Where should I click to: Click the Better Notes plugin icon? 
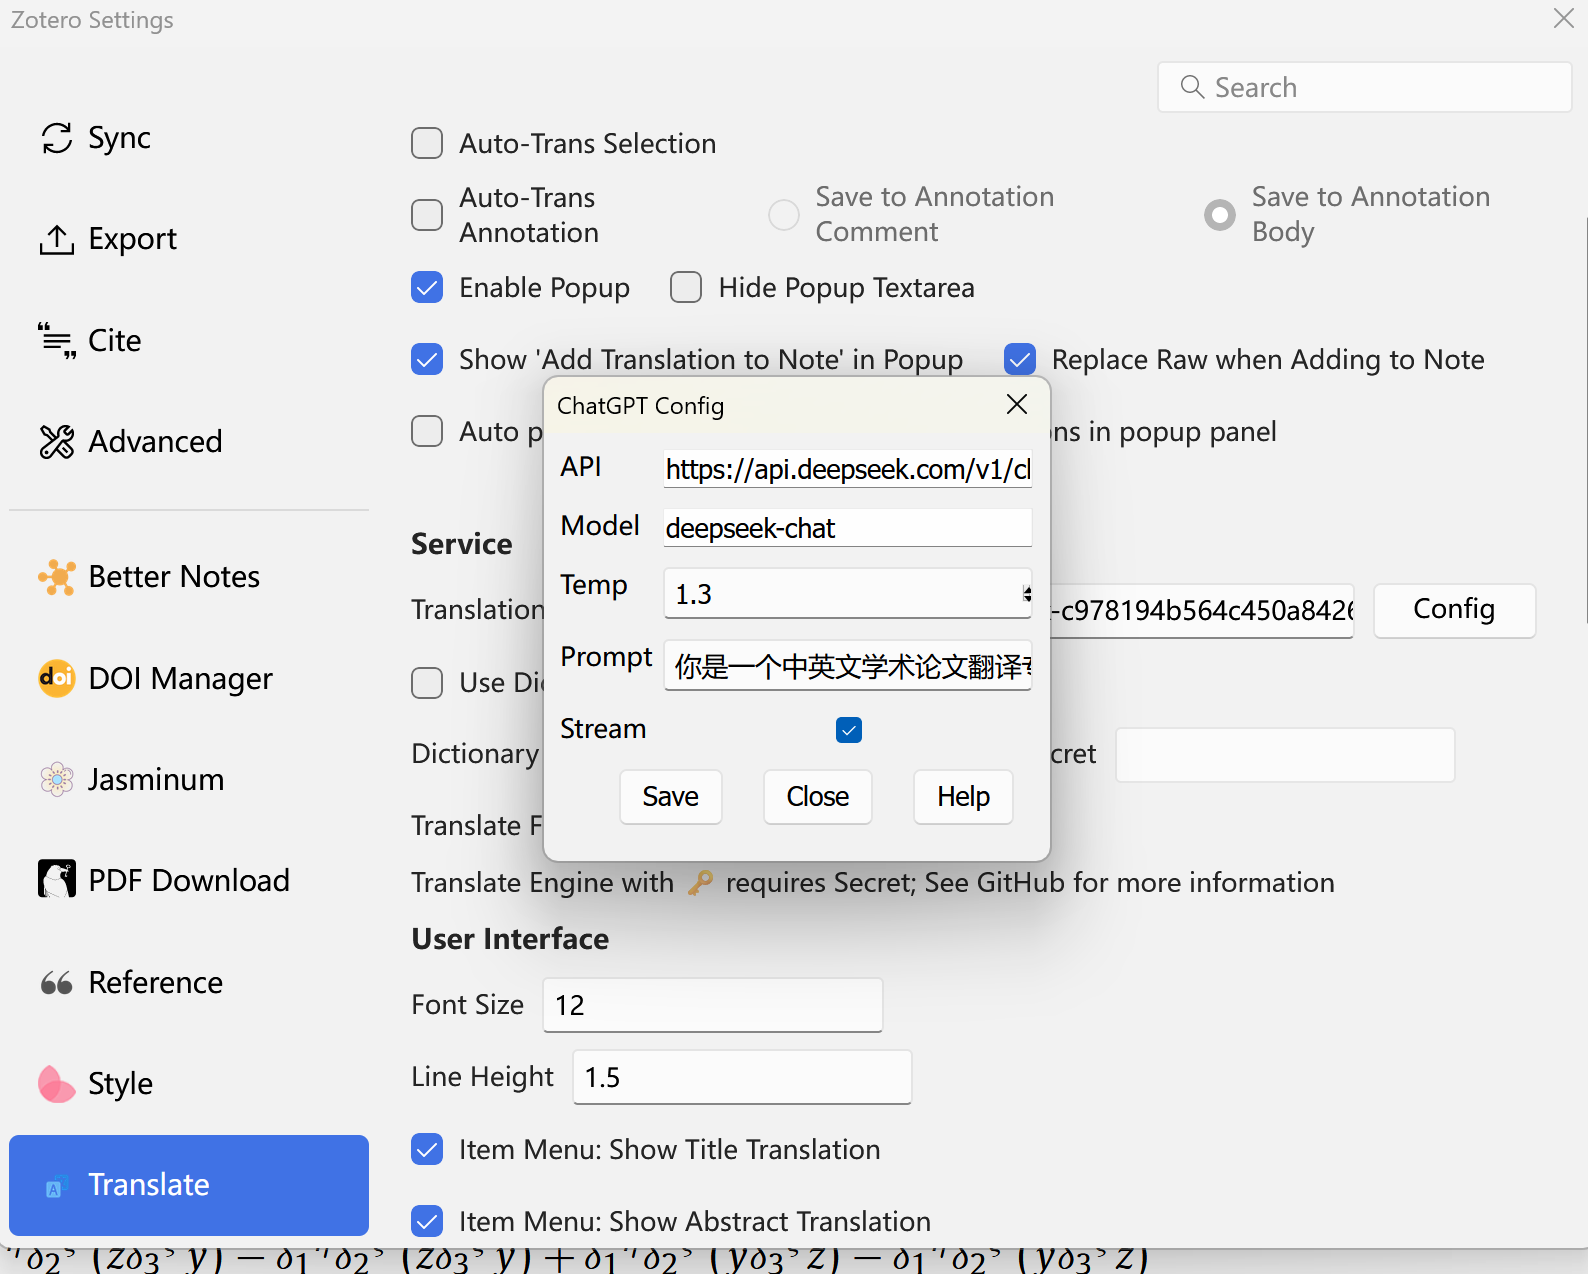coord(57,578)
